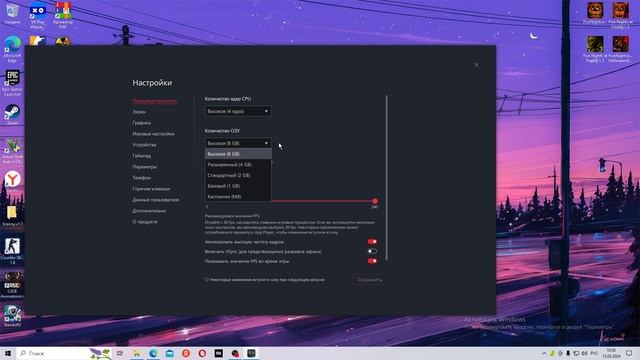Click the microphone tray icon
The width and height of the screenshot is (640, 360).
click(568, 353)
